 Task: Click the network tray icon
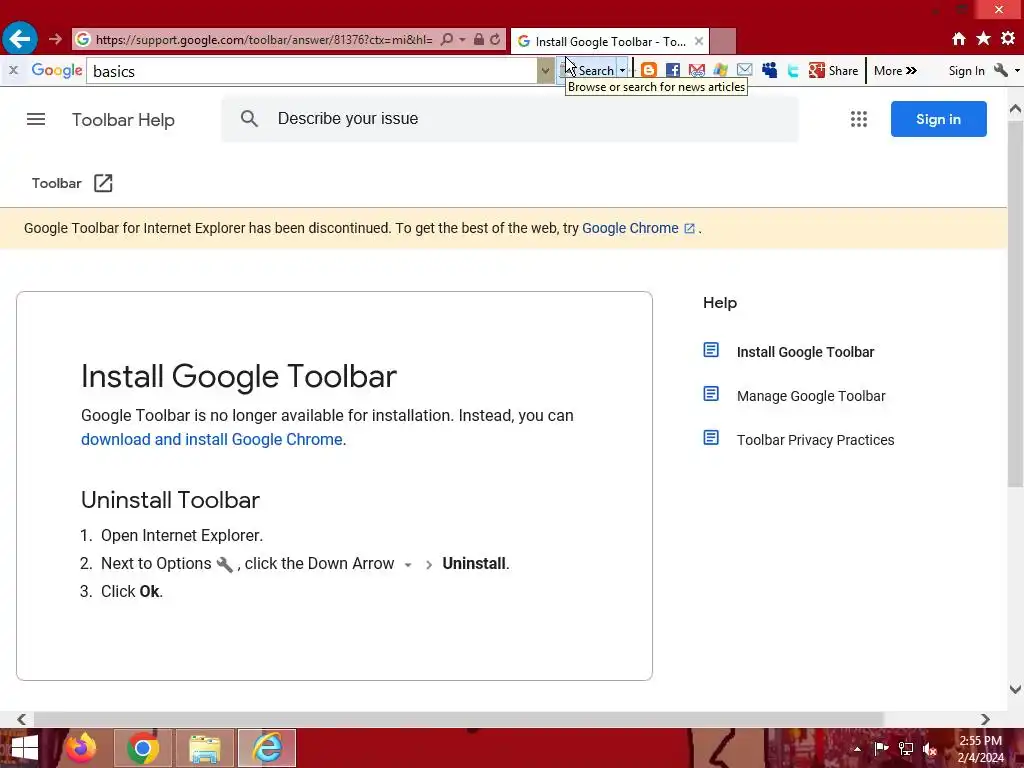coord(906,748)
